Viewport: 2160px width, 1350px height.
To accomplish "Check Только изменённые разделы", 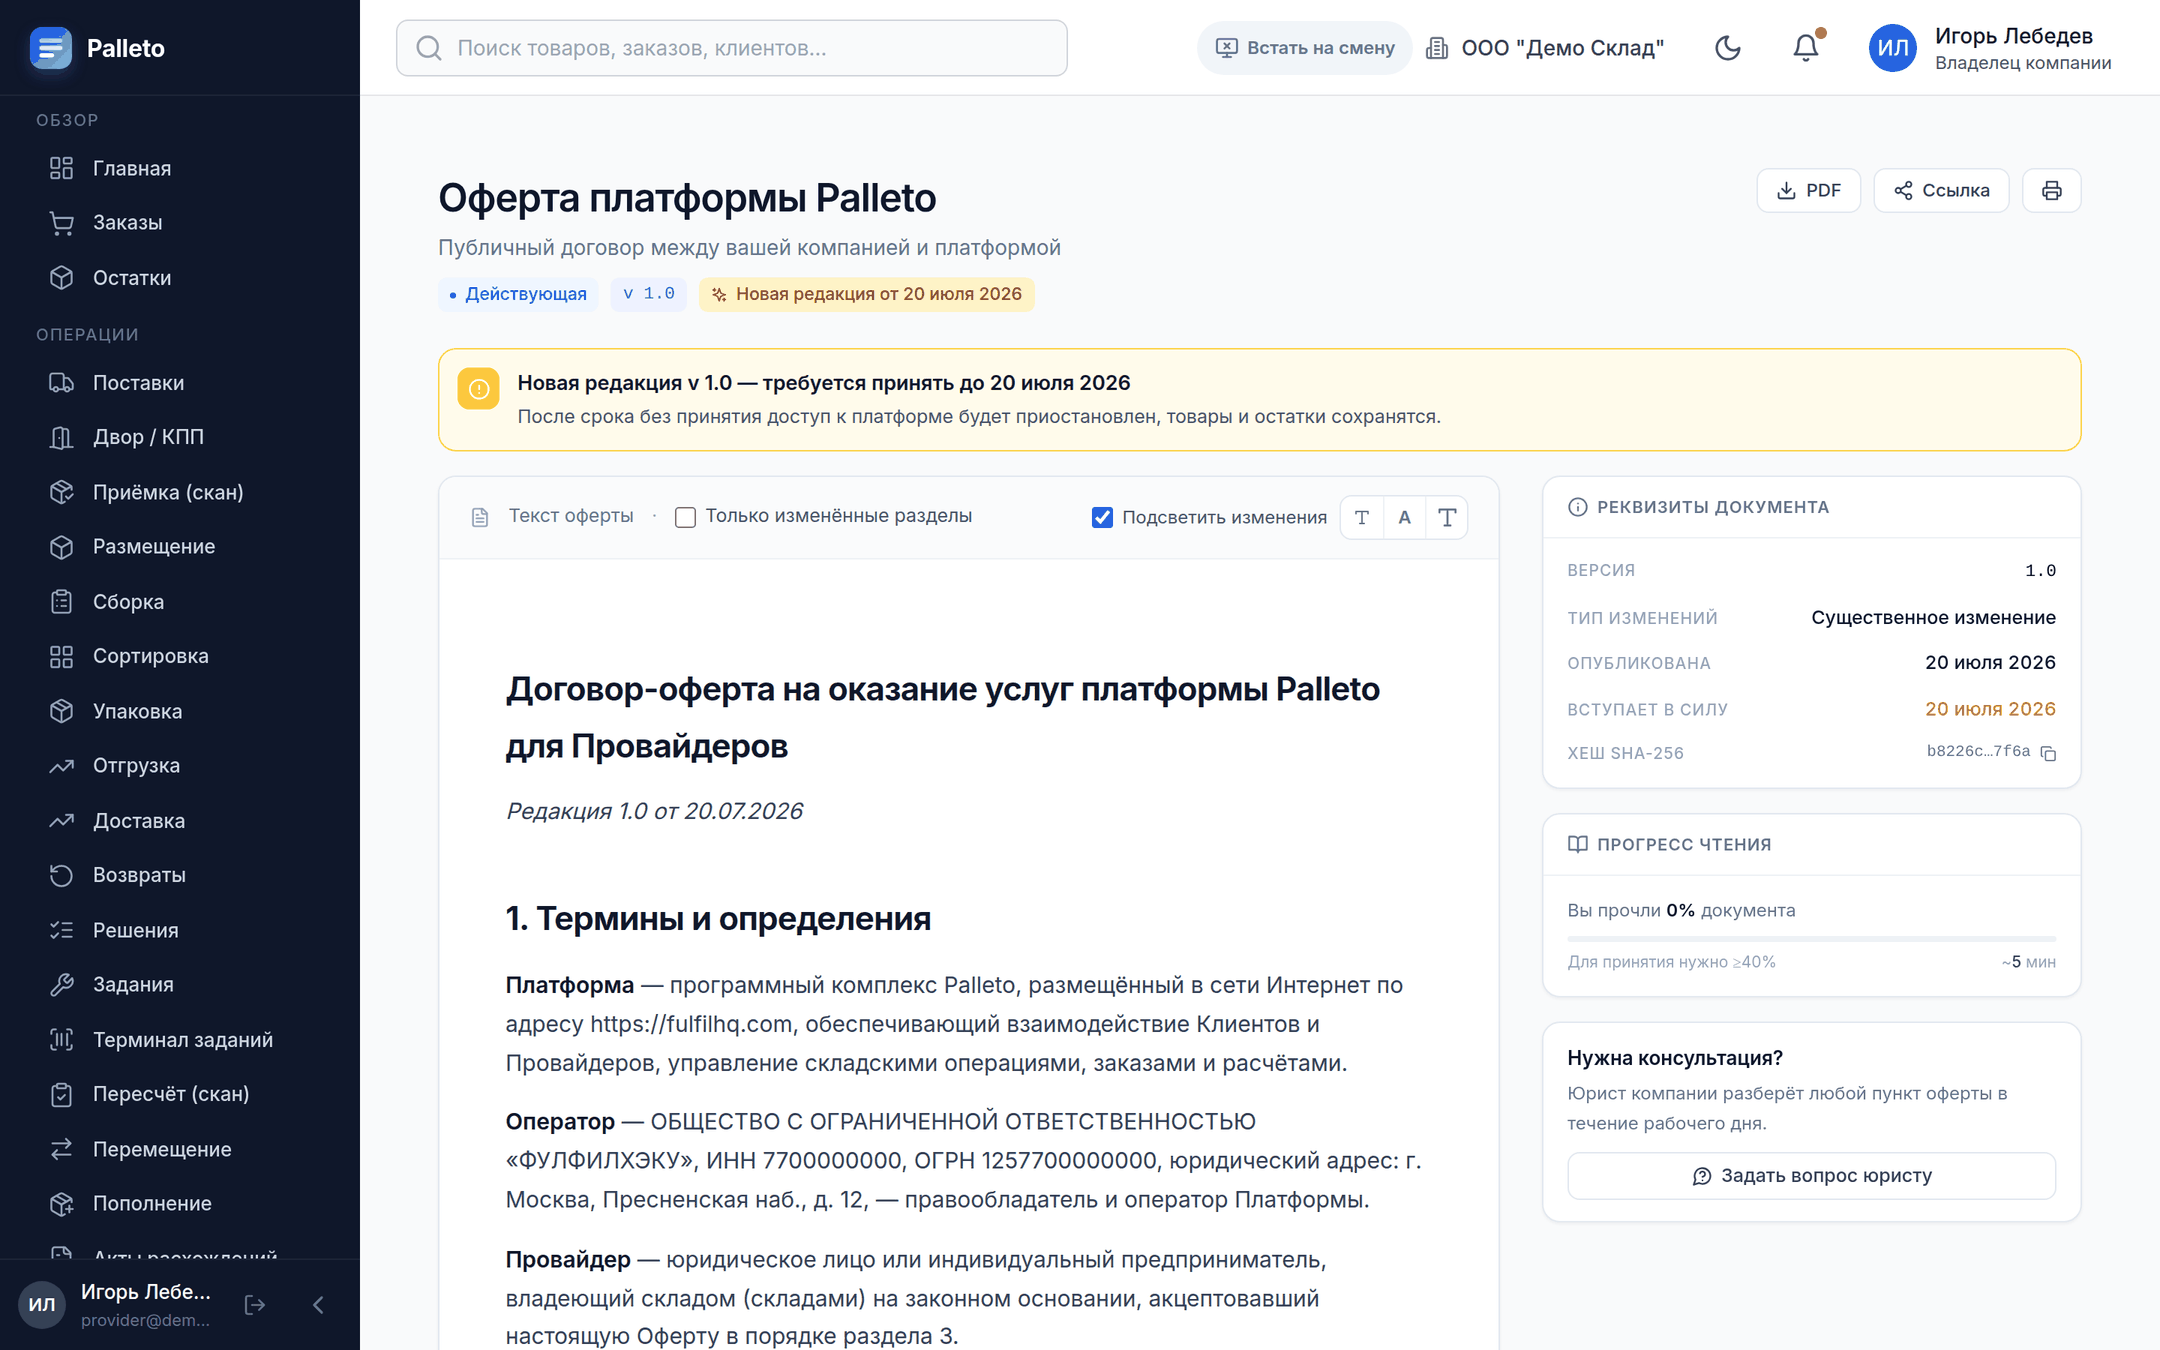I will pos(685,517).
